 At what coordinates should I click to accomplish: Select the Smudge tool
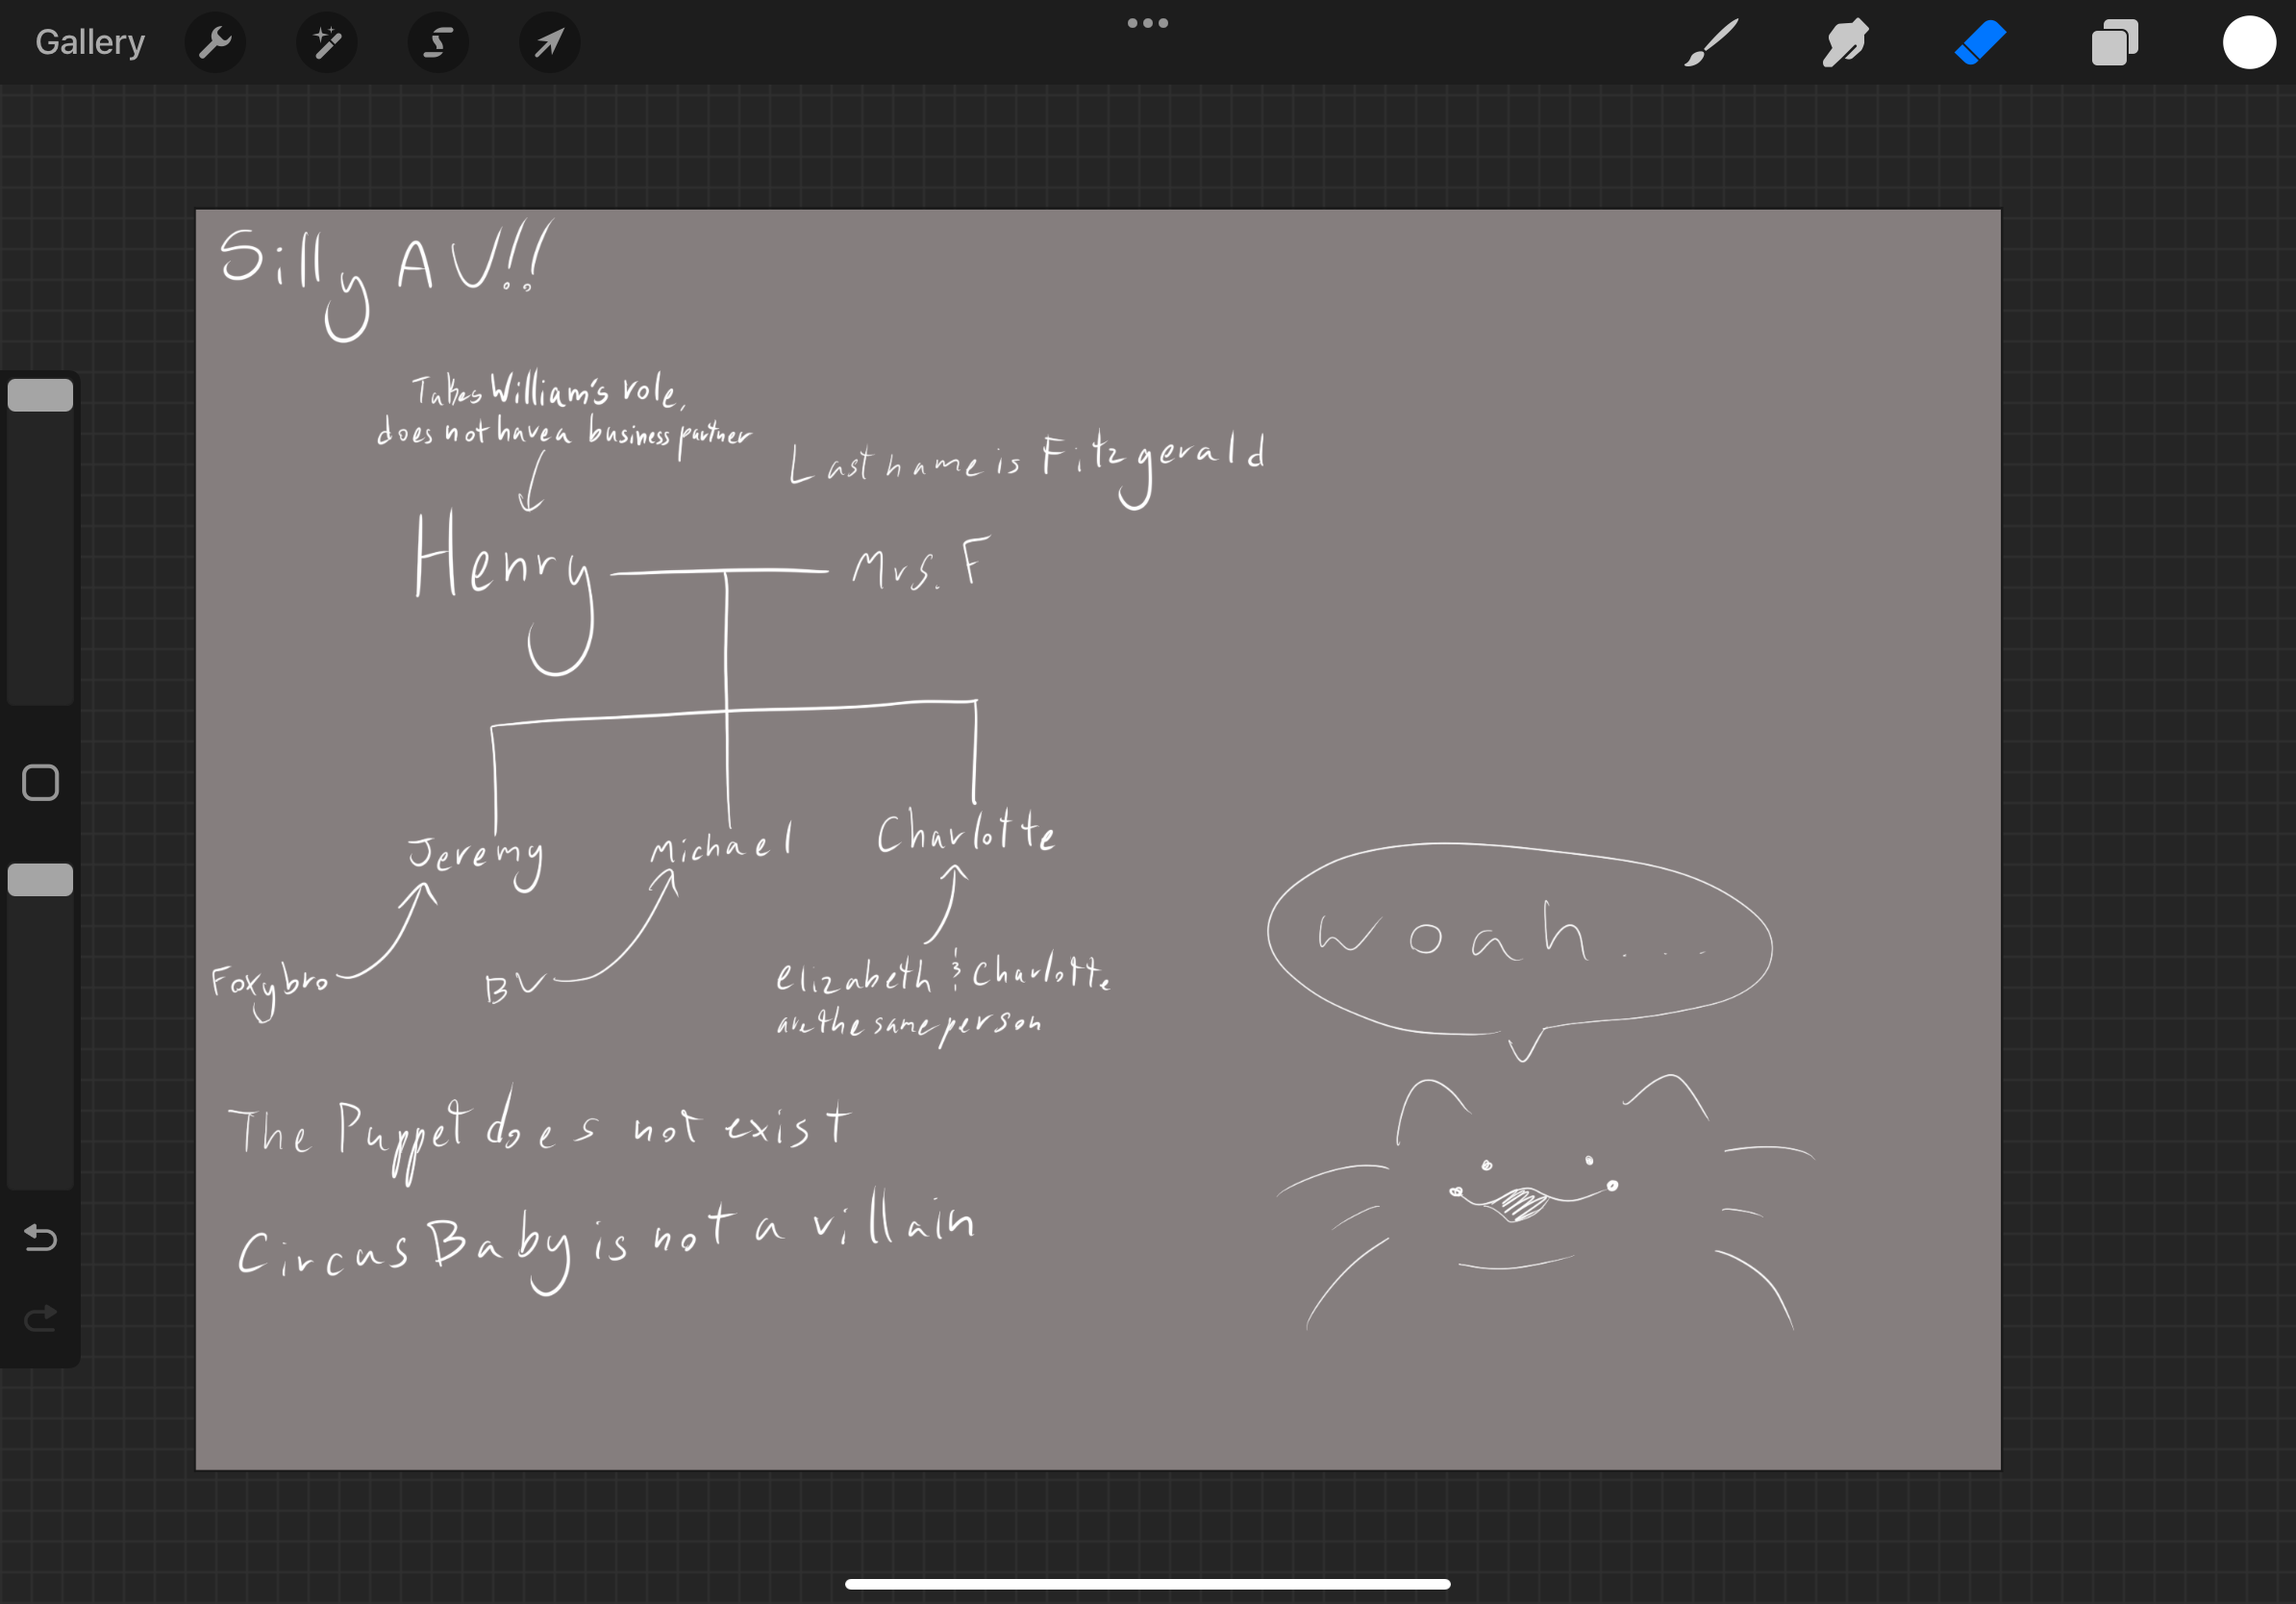pyautogui.click(x=1845, y=43)
